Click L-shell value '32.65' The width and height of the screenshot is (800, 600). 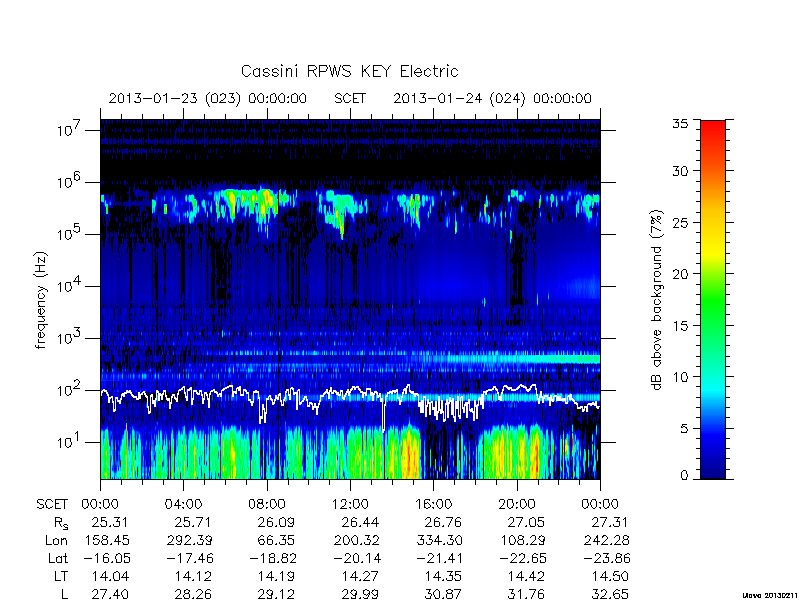tap(610, 594)
